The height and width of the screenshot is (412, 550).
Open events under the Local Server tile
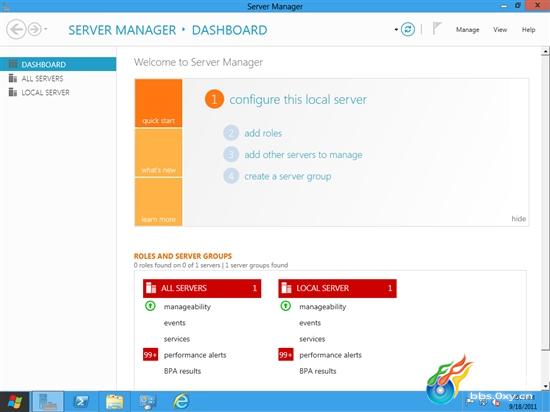(310, 323)
